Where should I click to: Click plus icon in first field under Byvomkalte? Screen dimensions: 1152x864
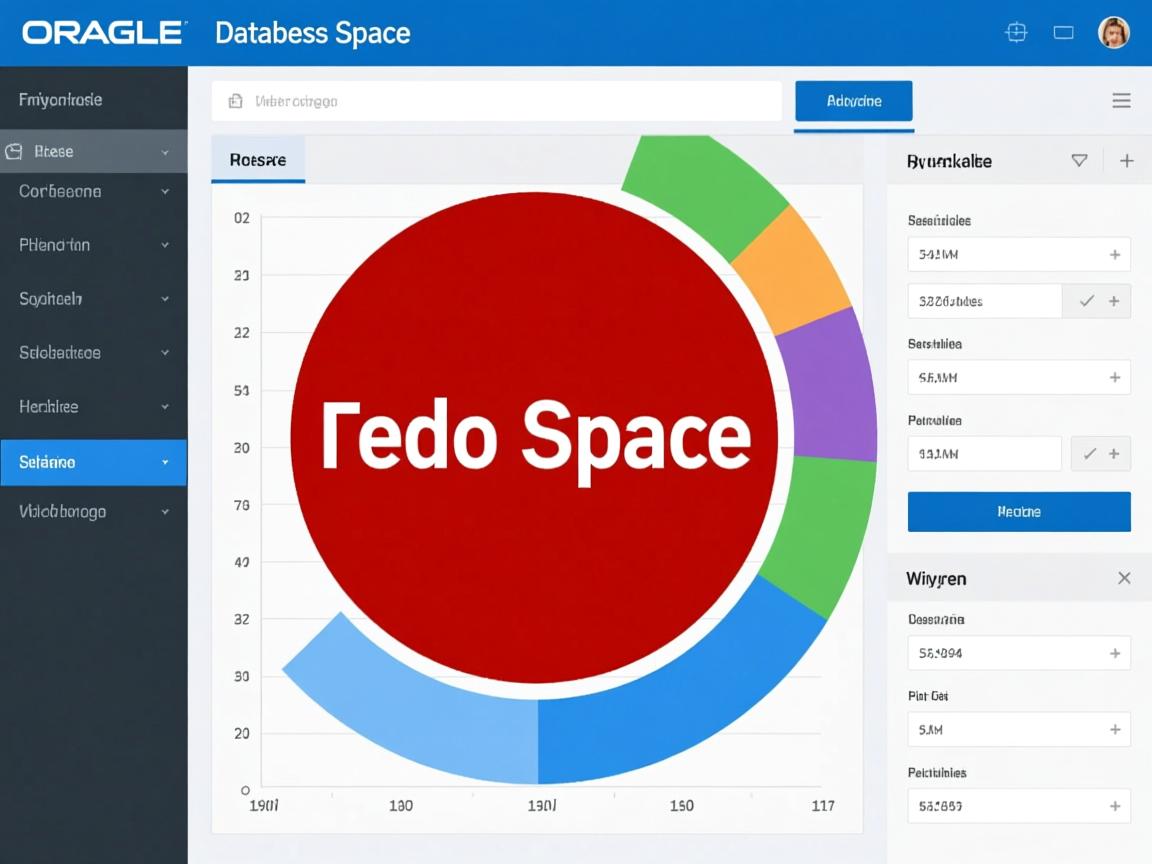[1114, 255]
